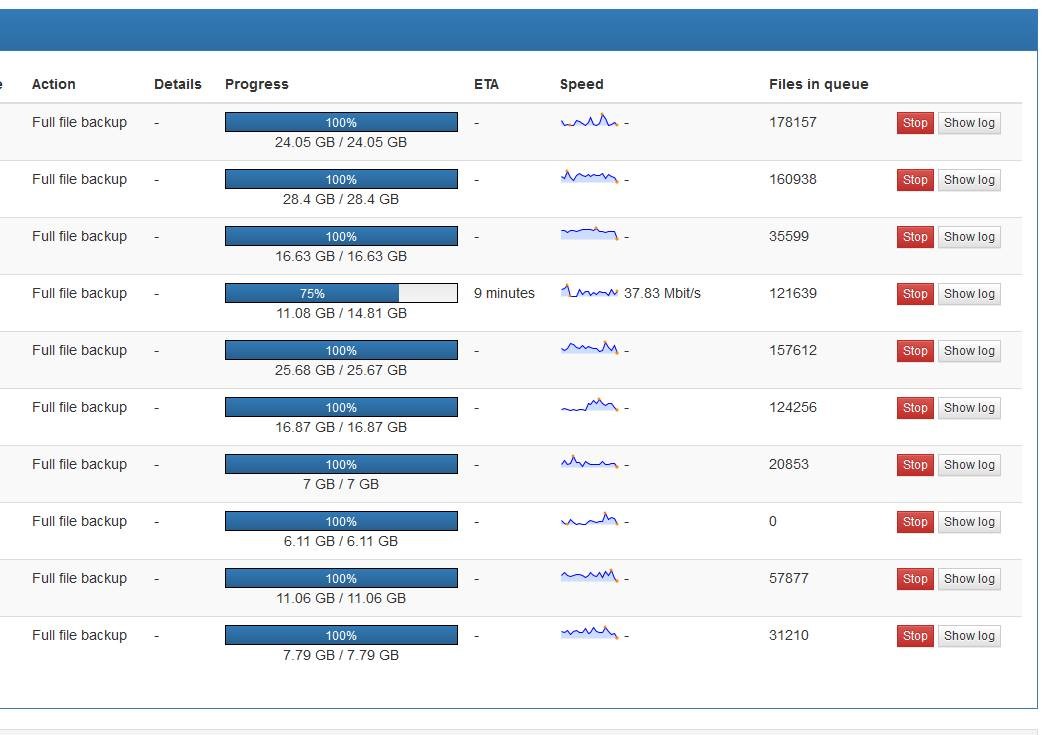This screenshot has width=1043, height=735.
Task: Show log for the 160938 files row
Action: [x=968, y=180]
